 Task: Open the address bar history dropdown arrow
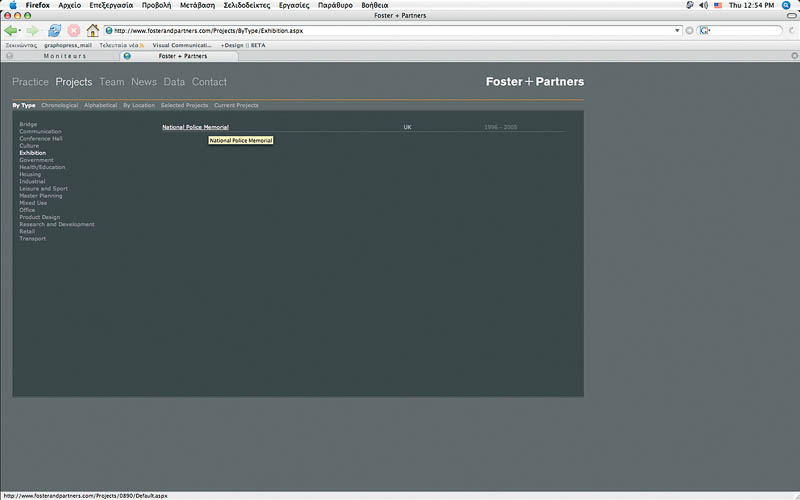point(677,31)
